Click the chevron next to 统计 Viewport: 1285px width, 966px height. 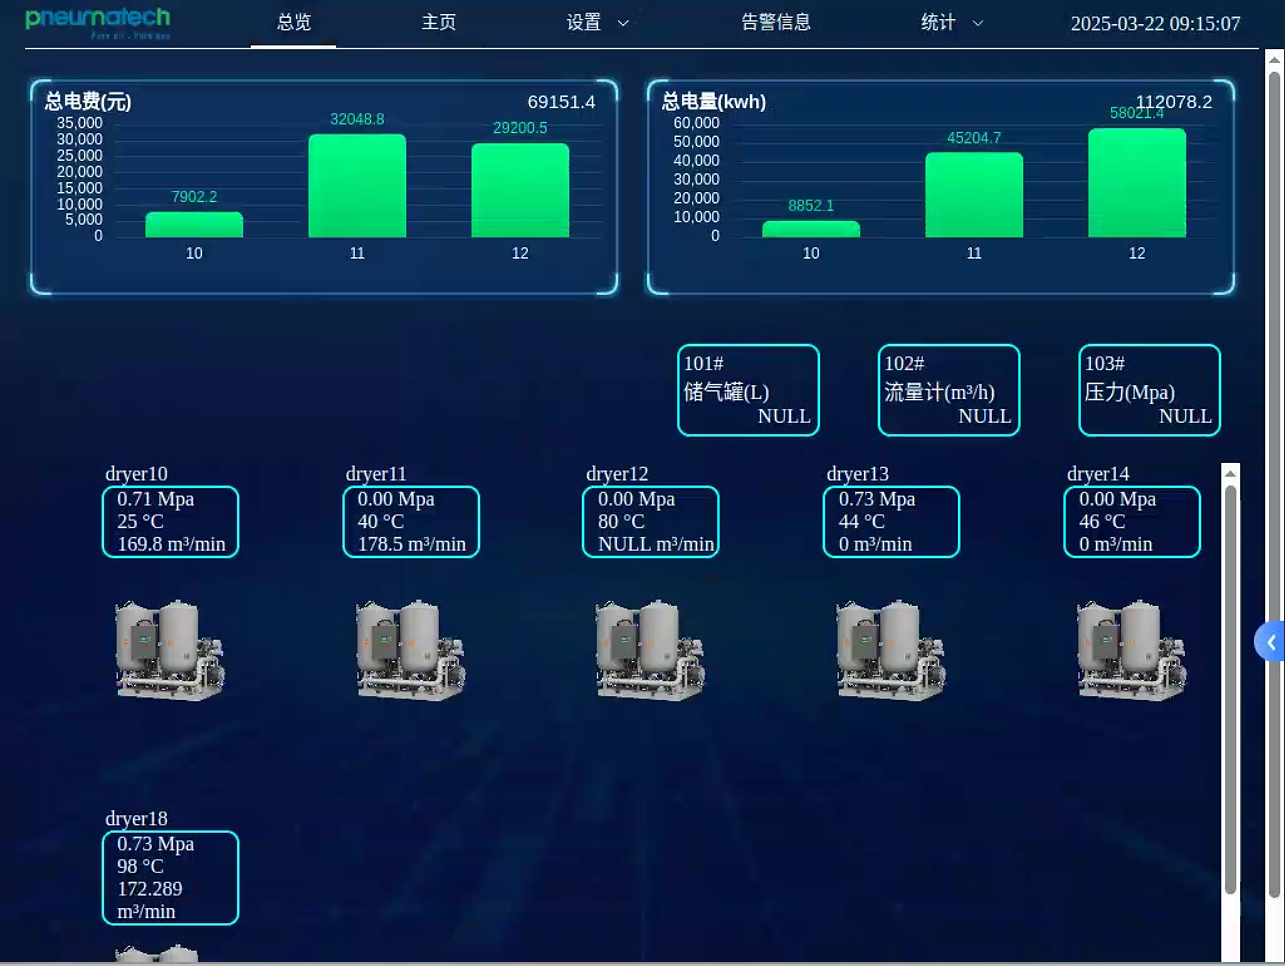click(978, 23)
